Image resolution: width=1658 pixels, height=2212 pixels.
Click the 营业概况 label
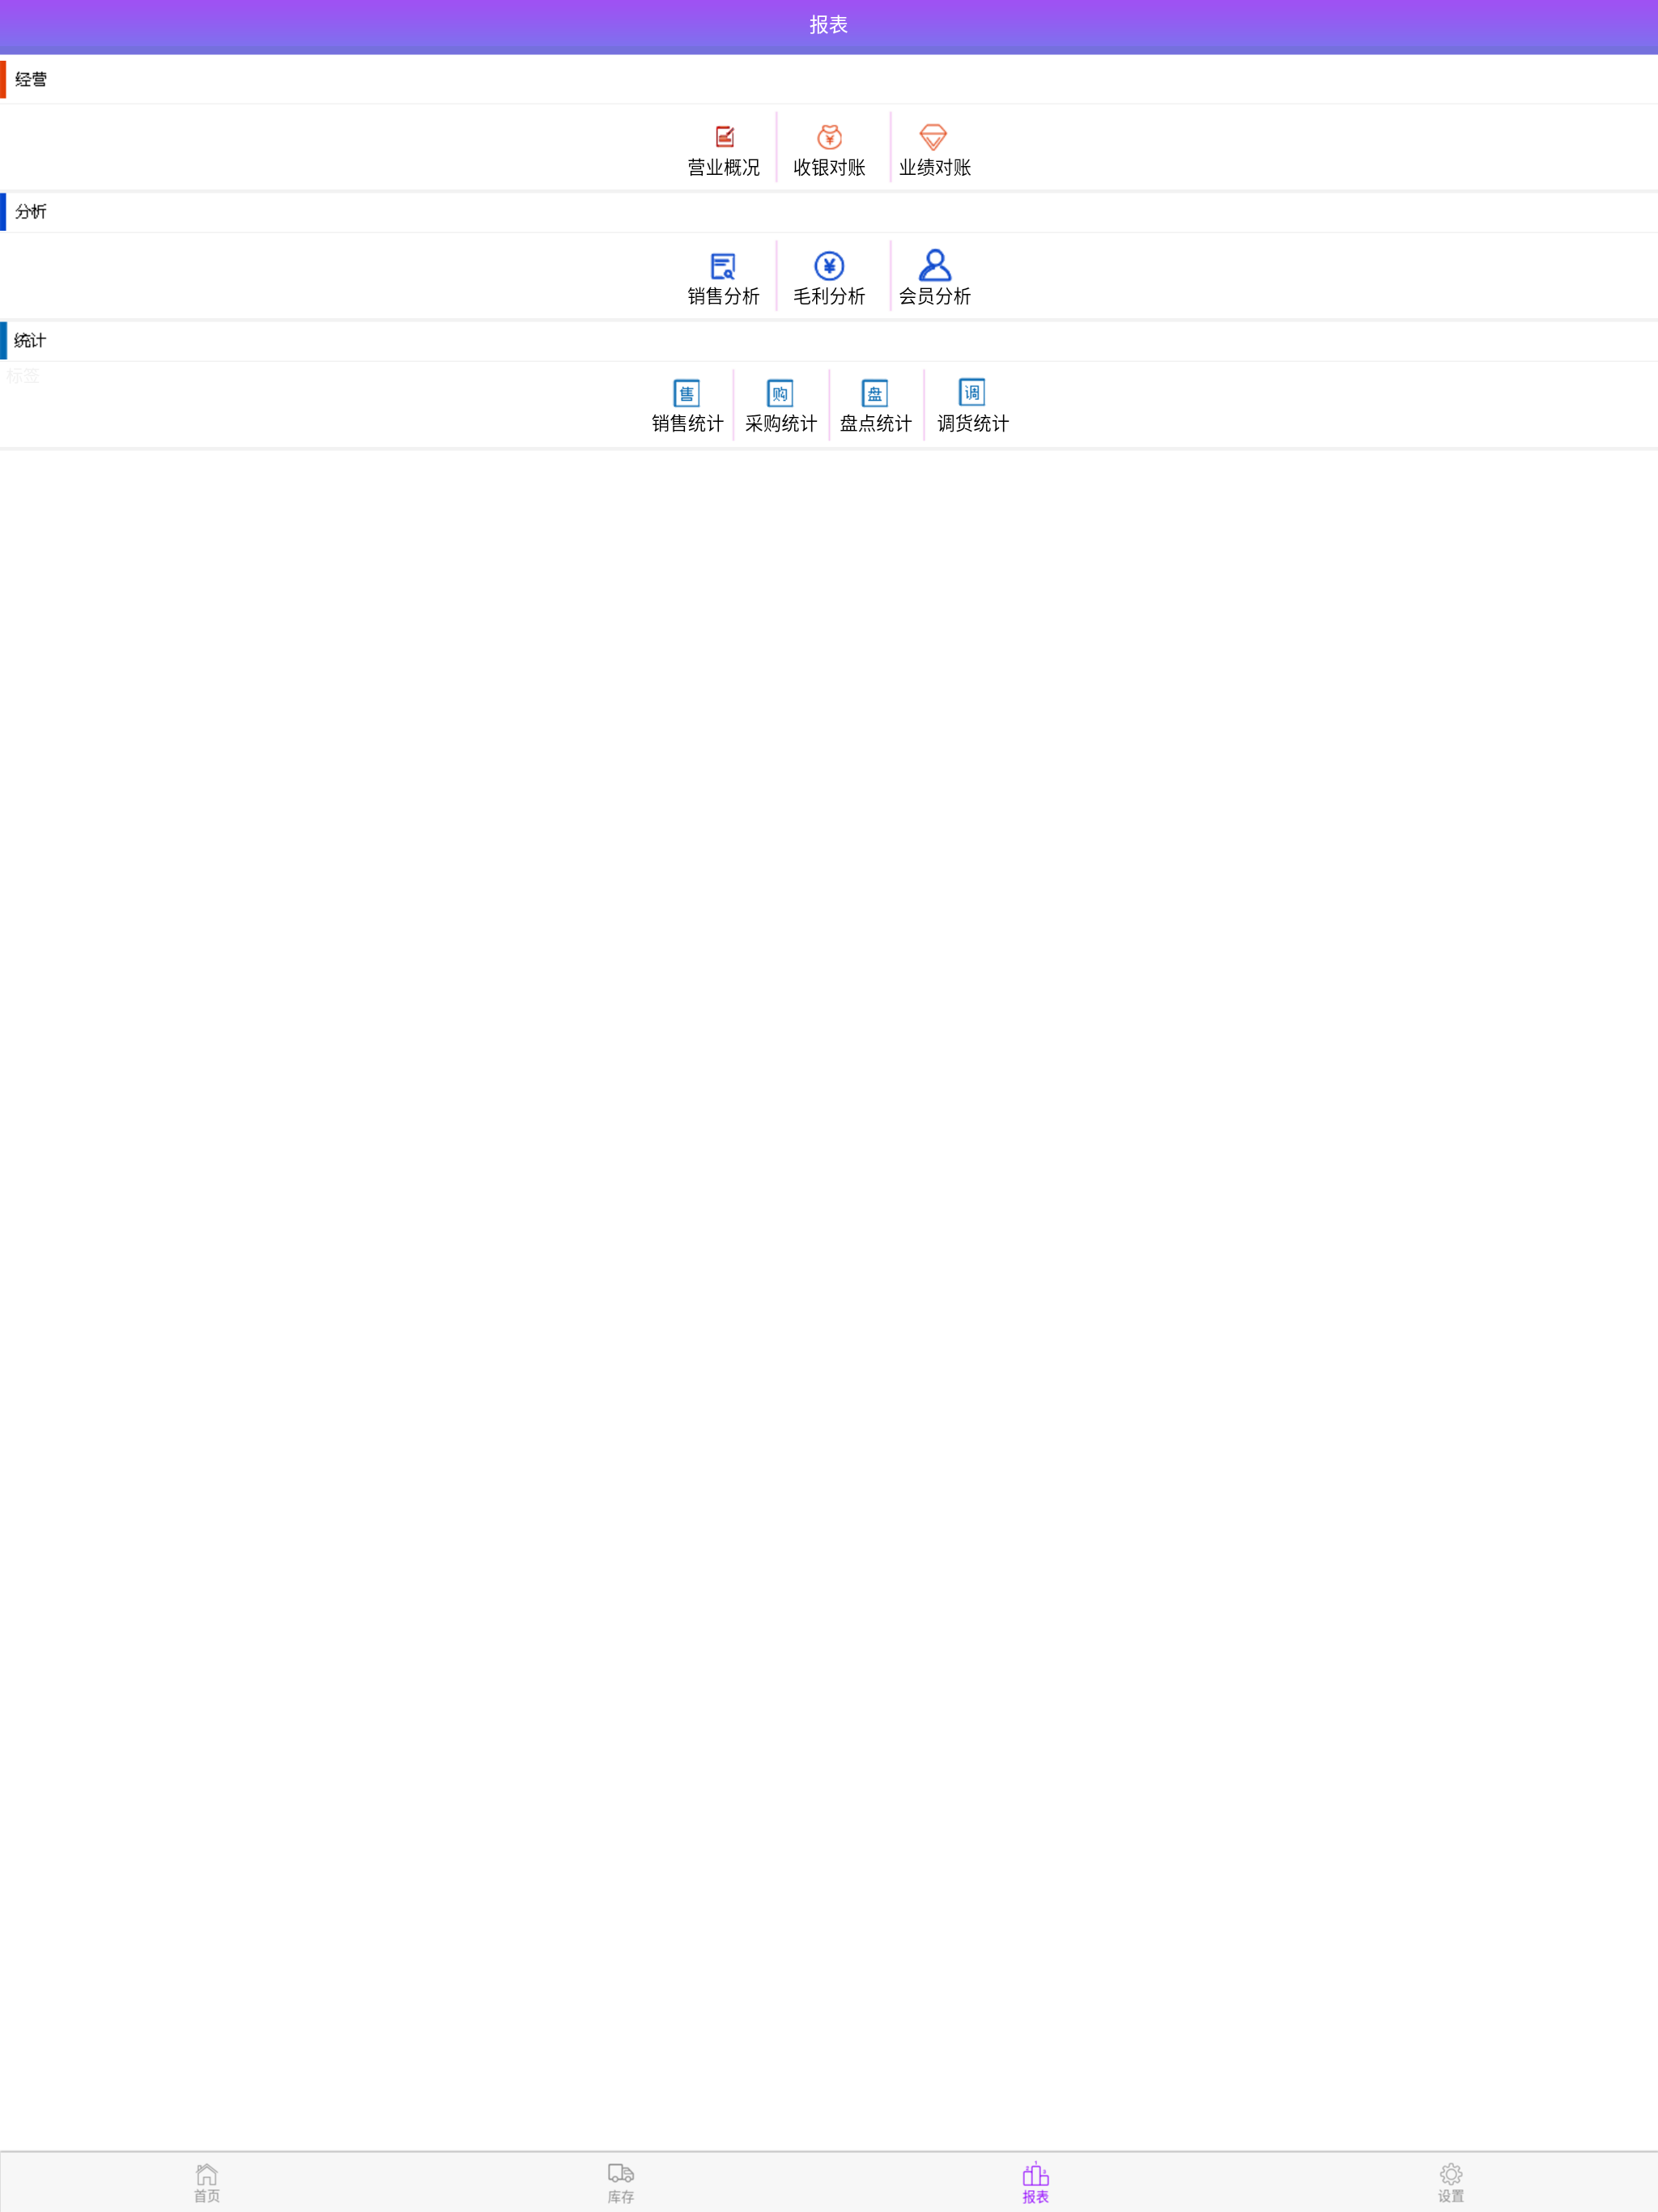tap(724, 168)
